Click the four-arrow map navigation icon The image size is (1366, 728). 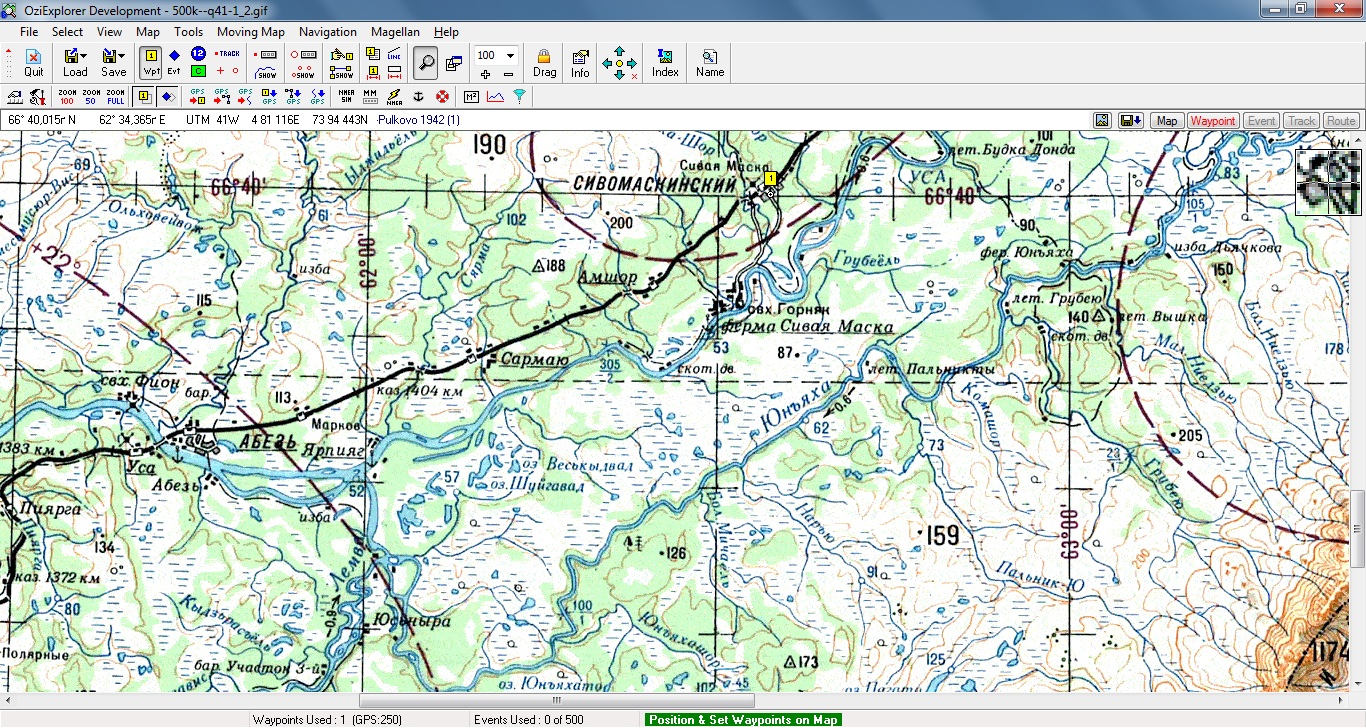(619, 63)
